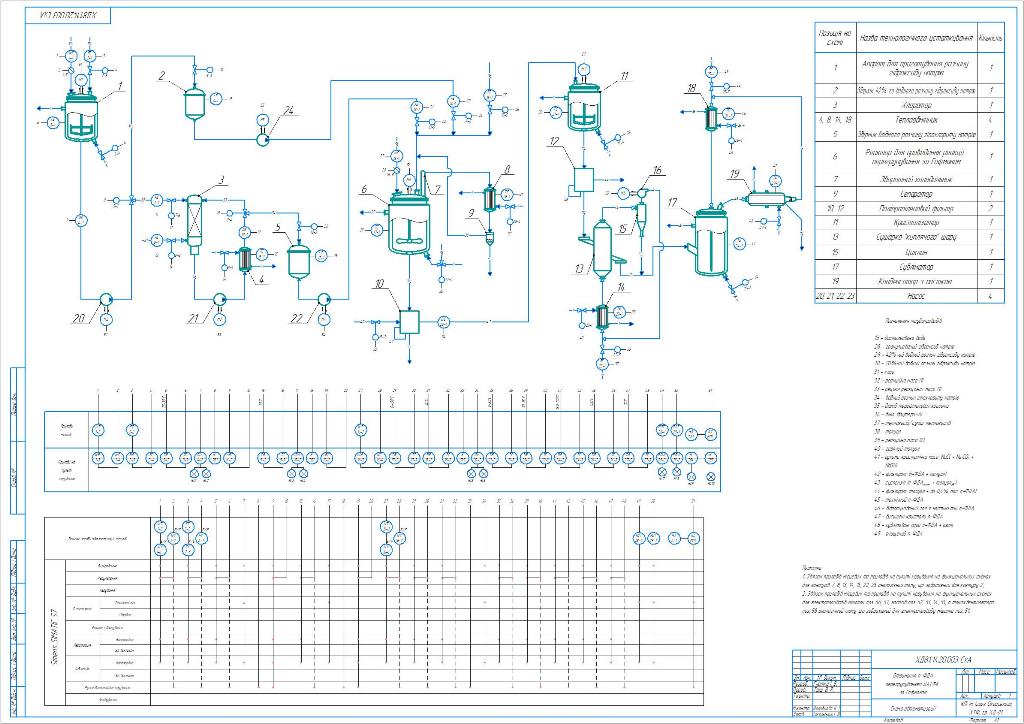Image resolution: width=1024 pixels, height=724 pixels.
Task: Select the "10, 12" position cell in the table
Action: (835, 208)
